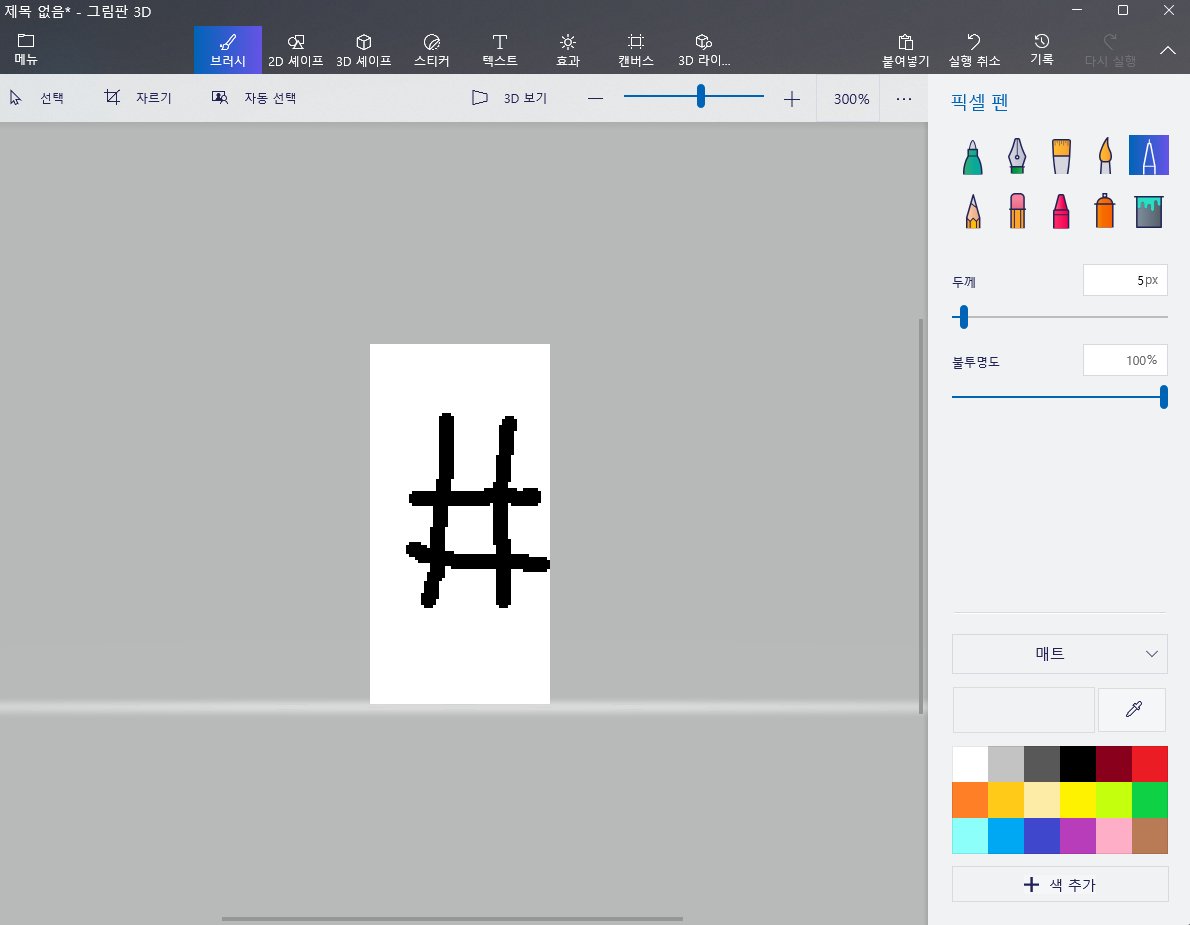Image resolution: width=1190 pixels, height=925 pixels.
Task: Select the eraser tool
Action: [1017, 211]
